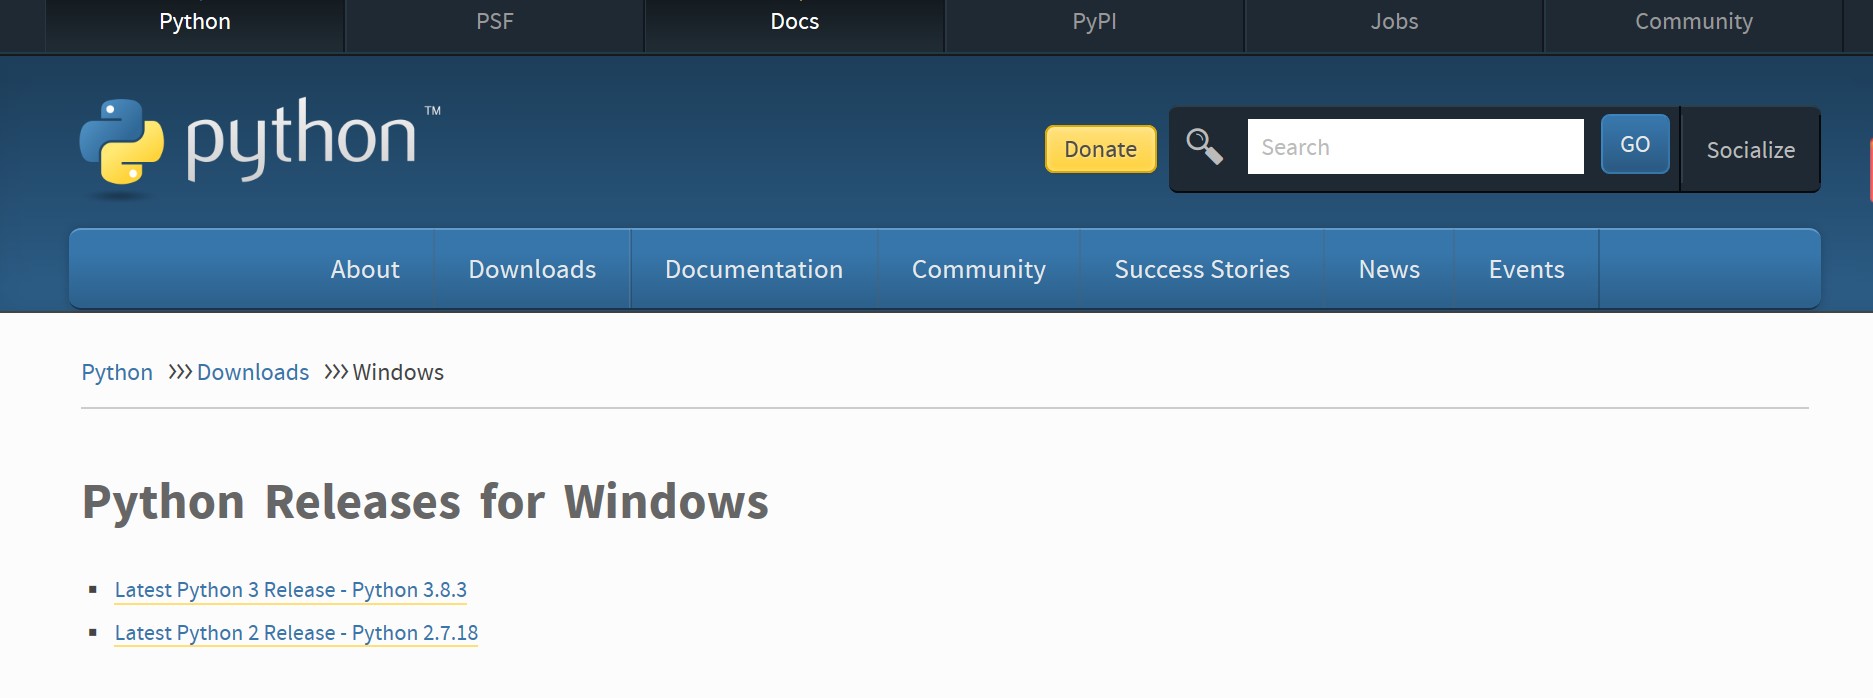Open the Documentation navigation menu

(x=754, y=269)
